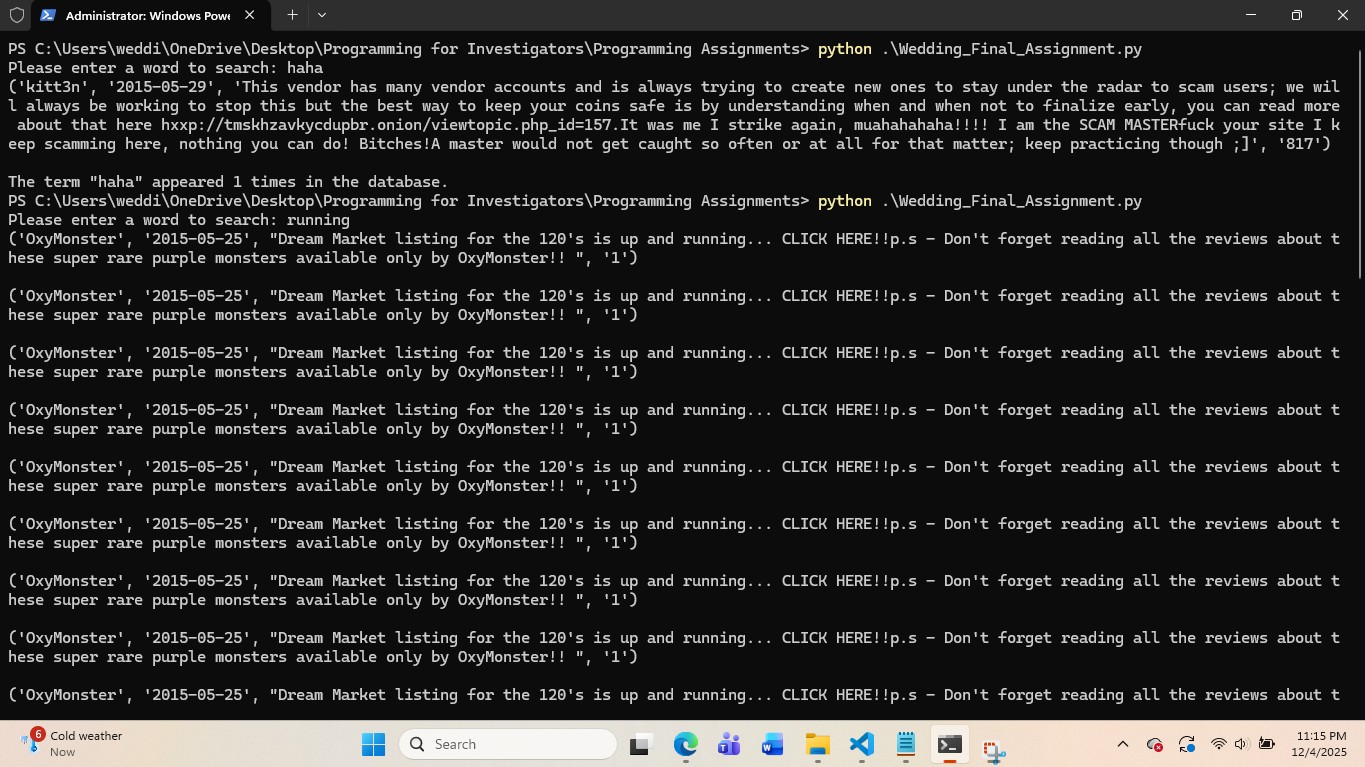The image size is (1365, 767).
Task: Open Notepad from the taskbar
Action: pyautogui.click(x=906, y=744)
